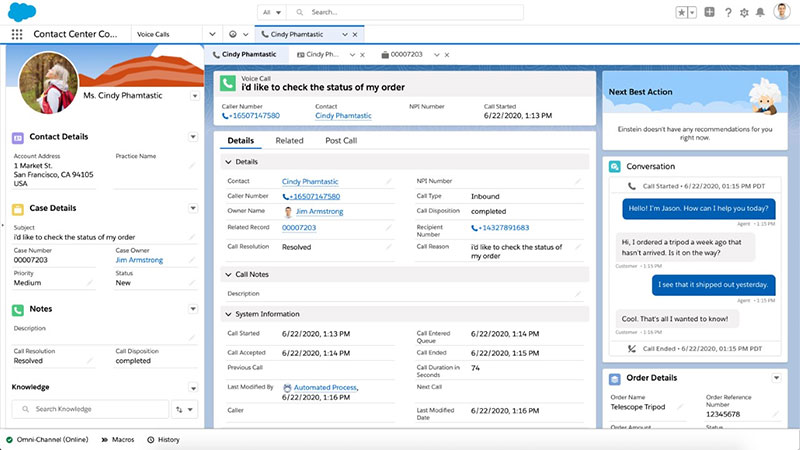Screen dimensions: 800x450
Task: Open History in utility bar
Action: coord(163,439)
